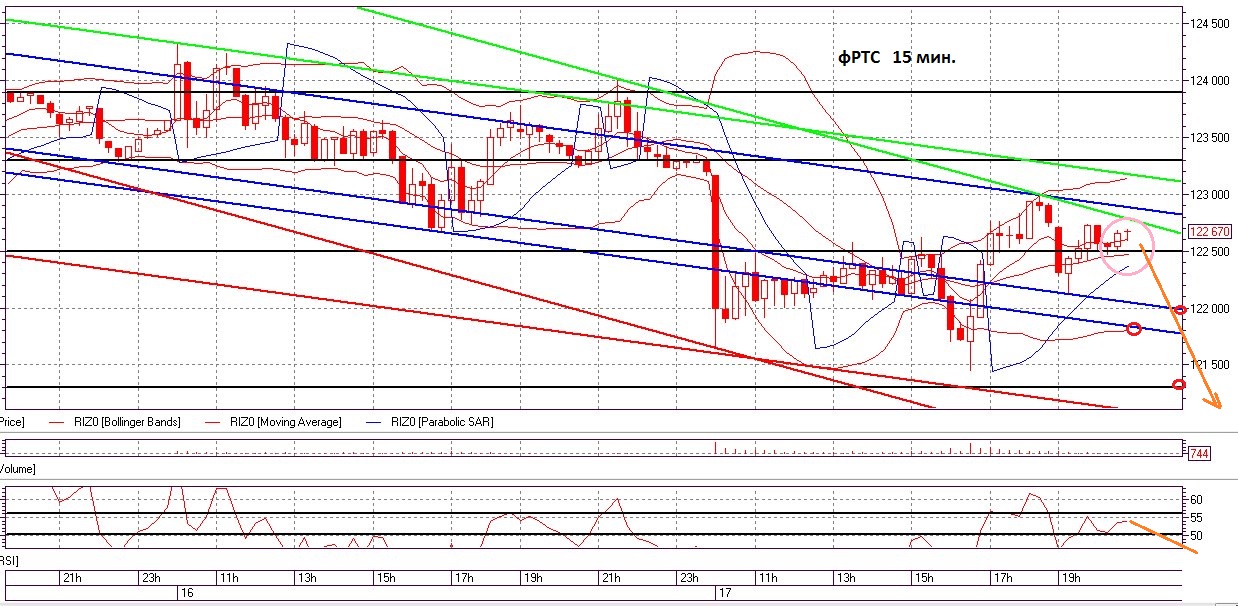This screenshot has width=1238, height=606.
Task: Select the RSI panel label
Action: point(8,562)
